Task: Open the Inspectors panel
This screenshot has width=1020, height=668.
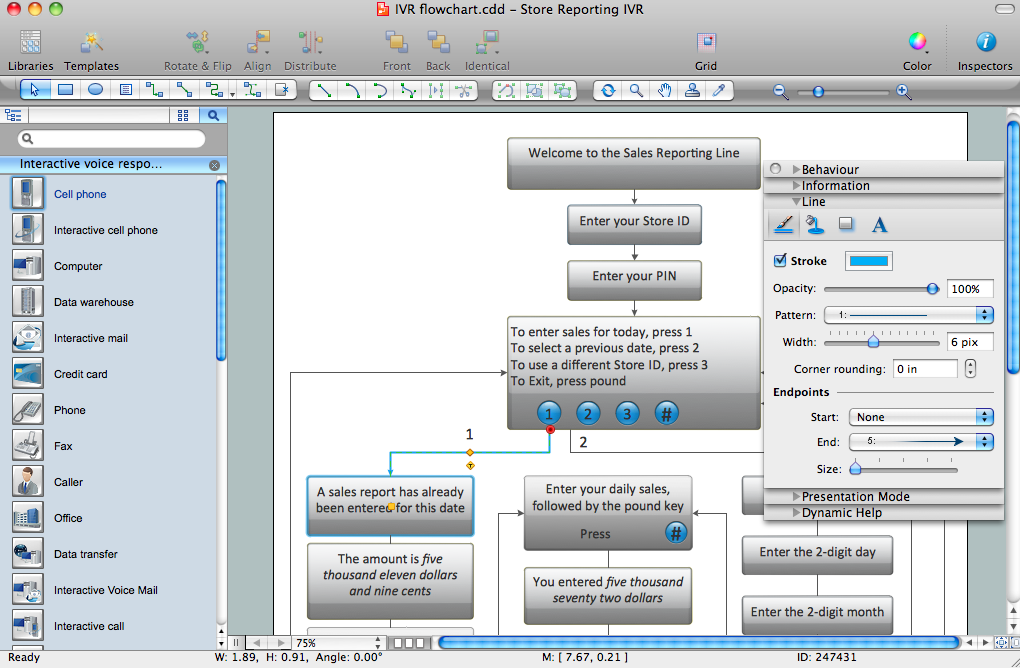Action: tap(985, 51)
